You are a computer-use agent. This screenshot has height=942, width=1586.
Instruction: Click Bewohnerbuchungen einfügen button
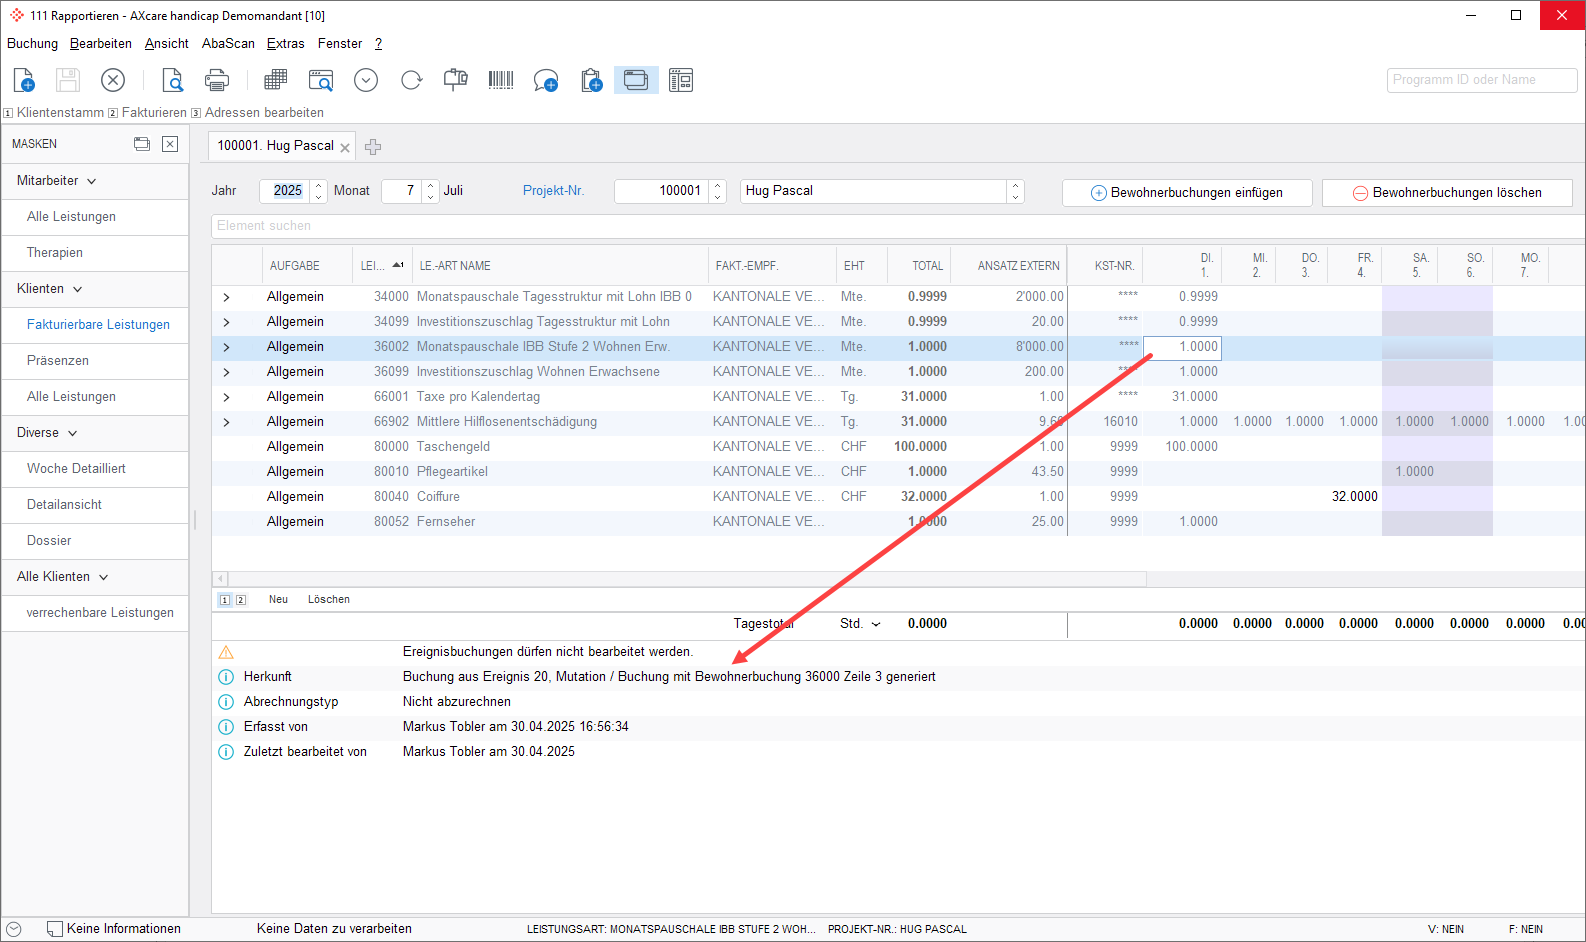coord(1186,193)
